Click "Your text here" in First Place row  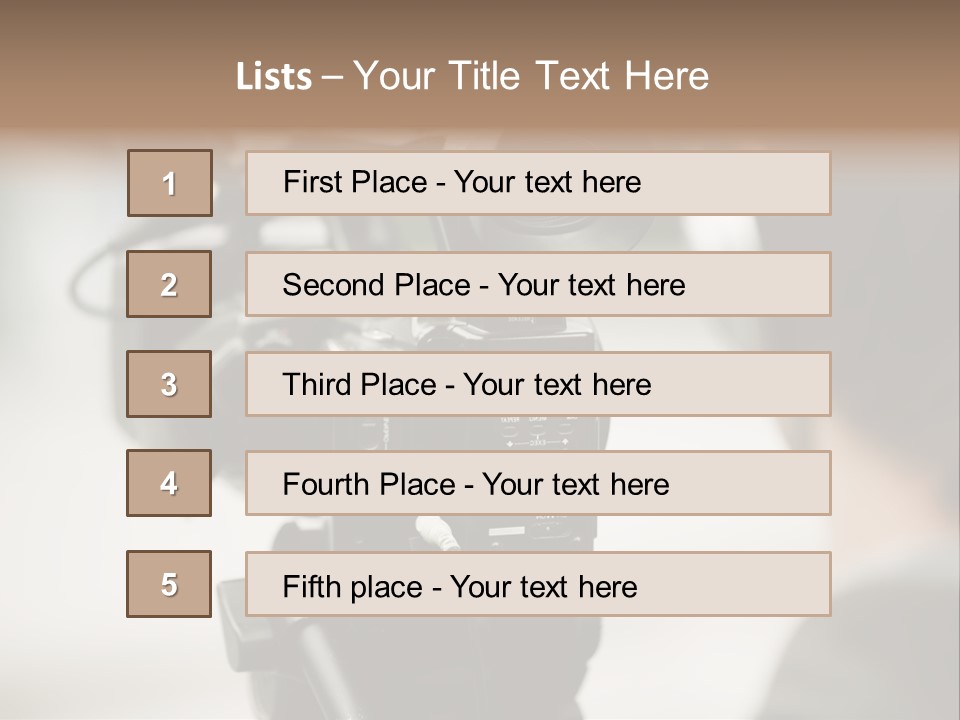click(547, 182)
